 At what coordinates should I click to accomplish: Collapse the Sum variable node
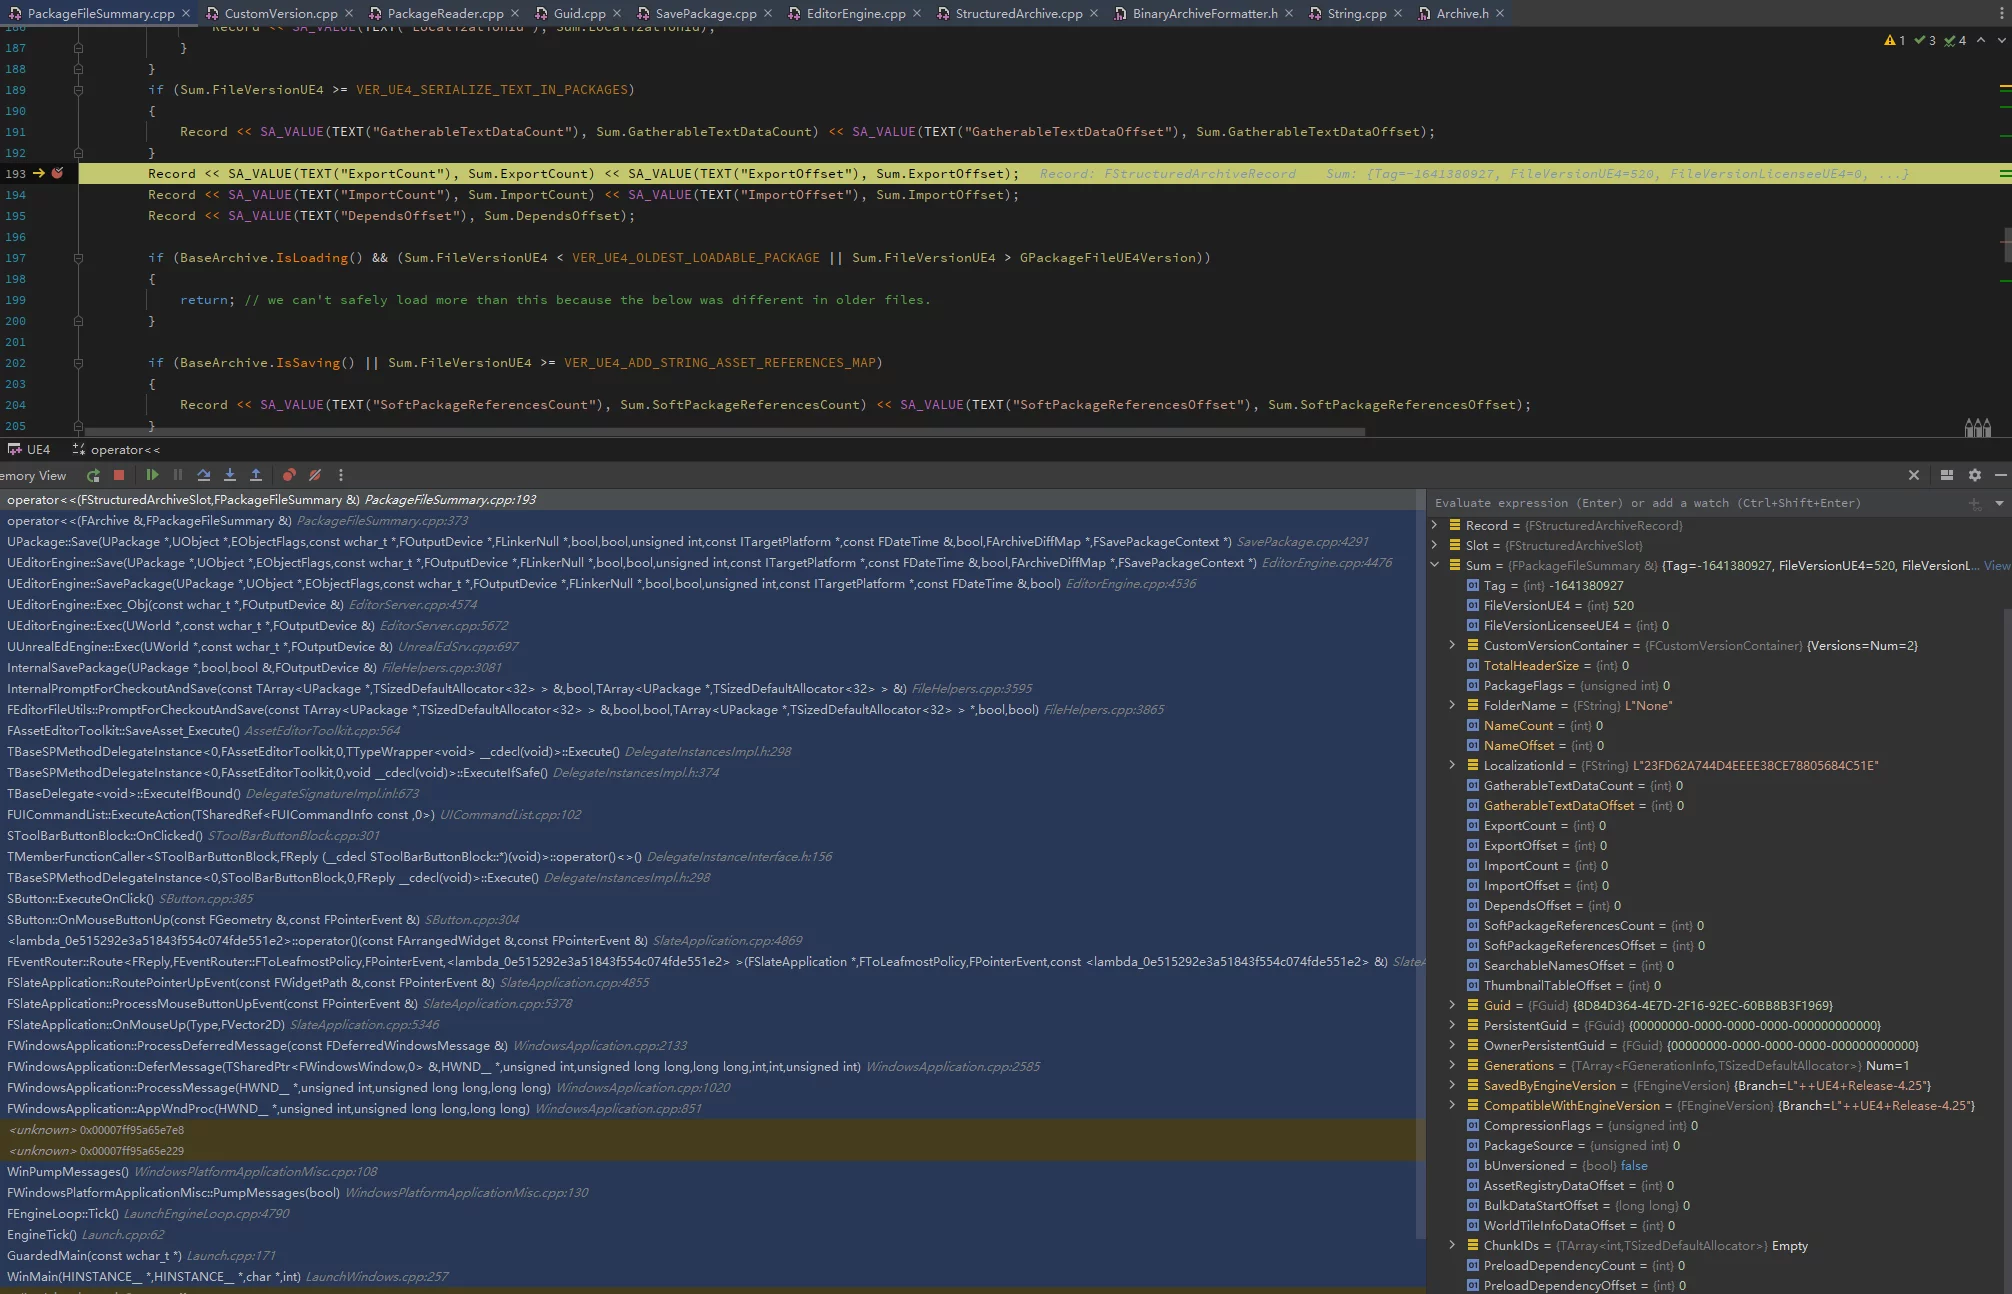[1435, 565]
